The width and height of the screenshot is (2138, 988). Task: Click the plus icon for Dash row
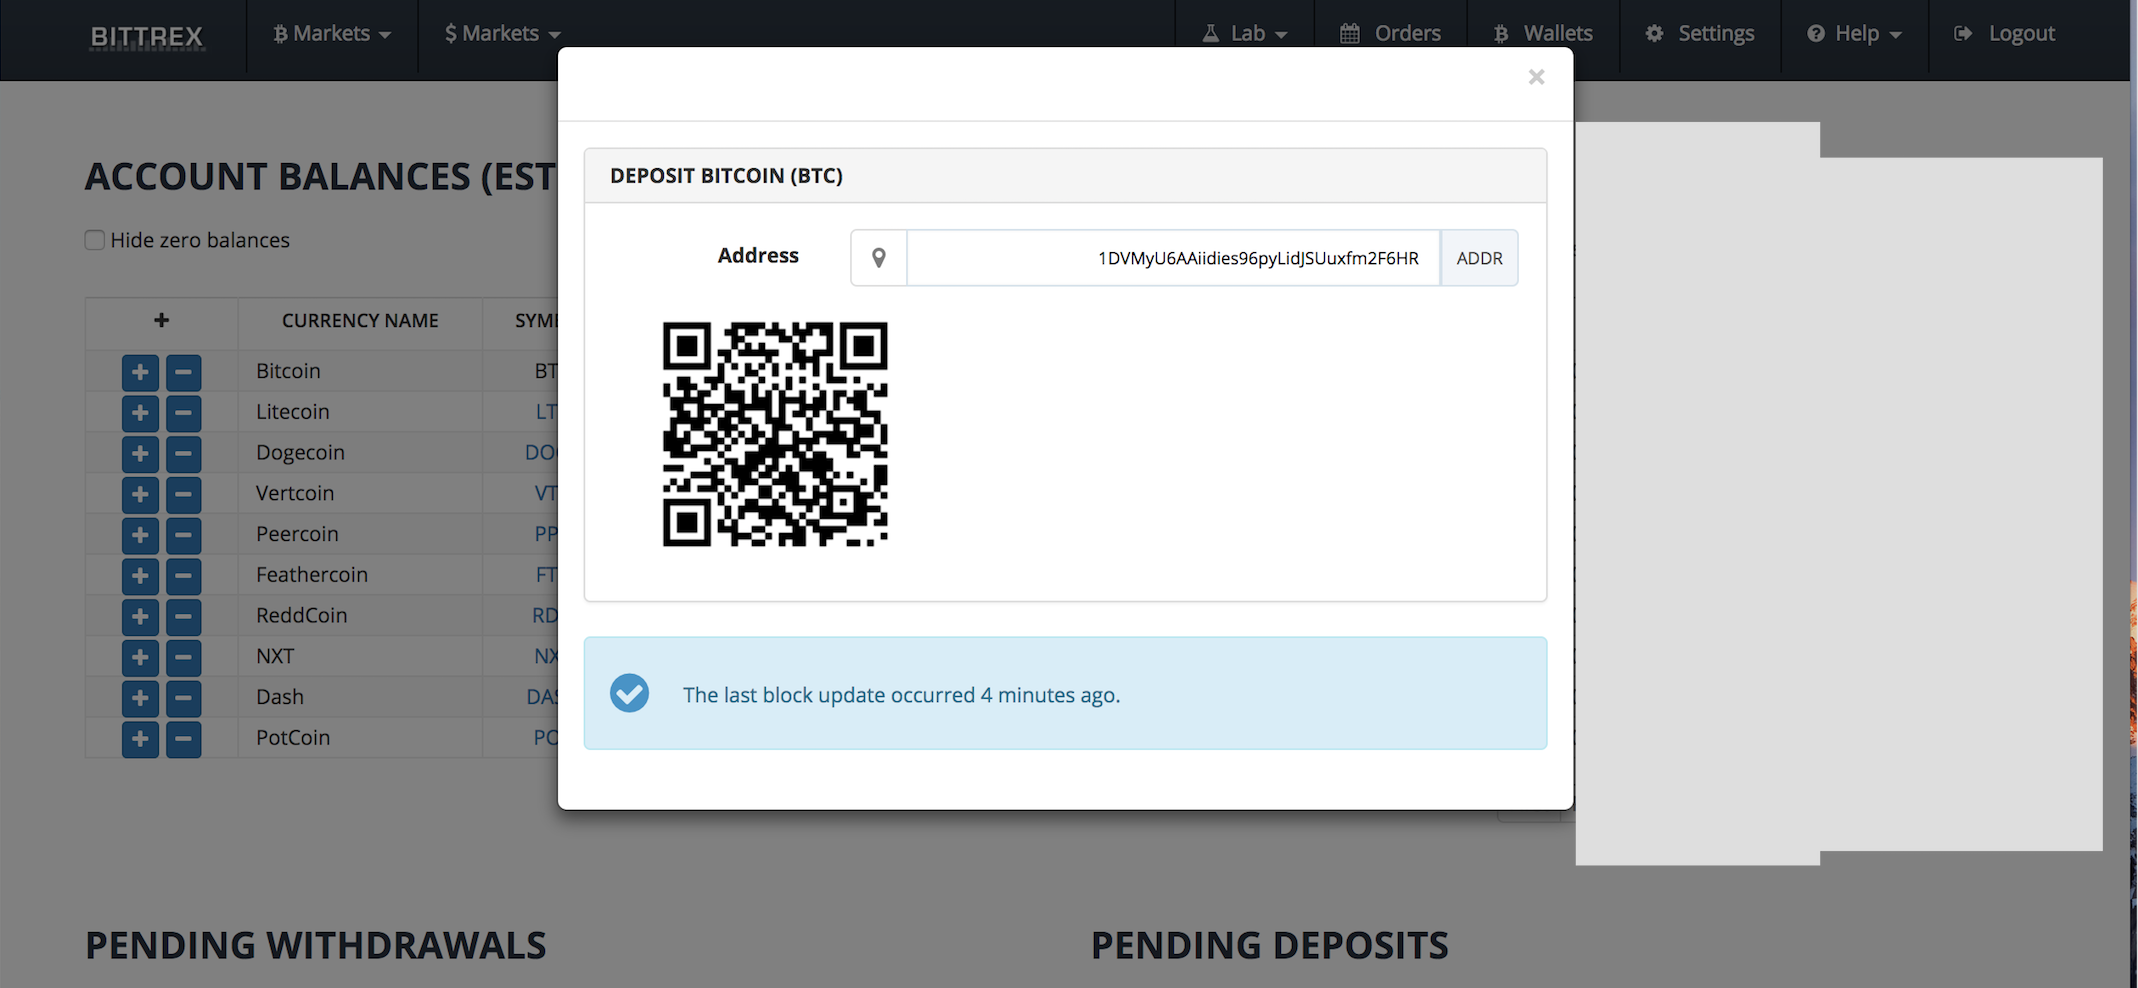tap(140, 699)
